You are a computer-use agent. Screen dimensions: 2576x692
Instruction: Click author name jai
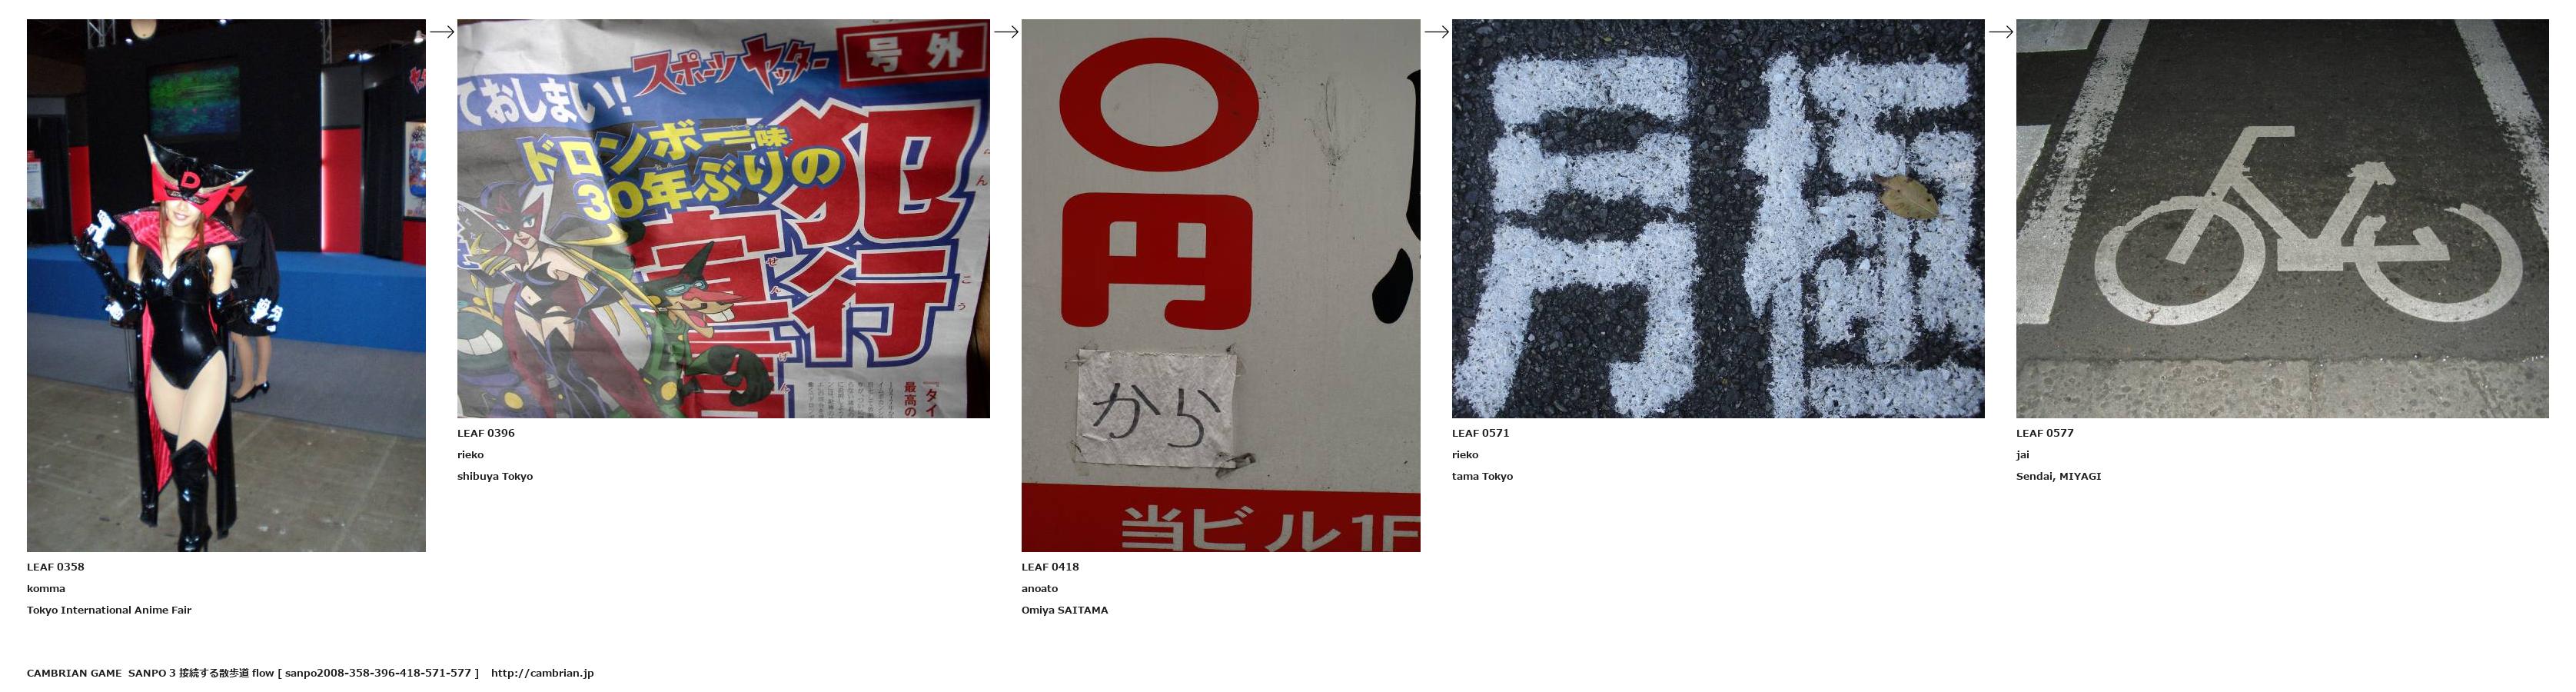[2022, 455]
